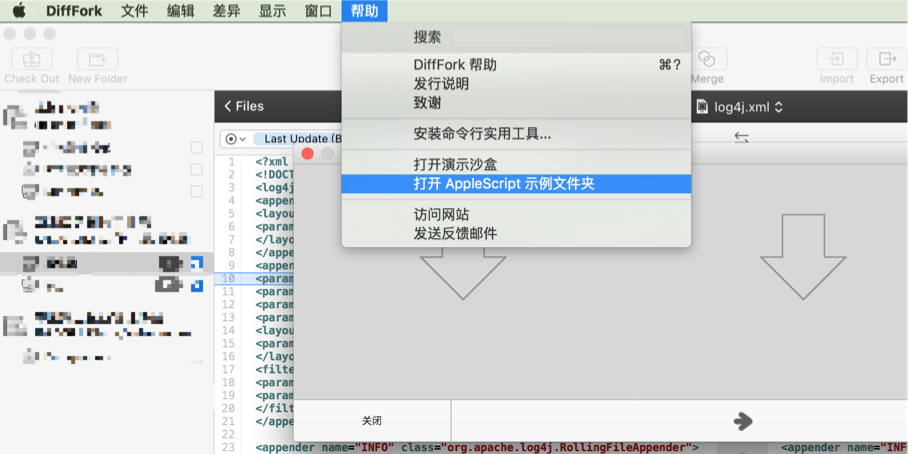The width and height of the screenshot is (908, 454).
Task: Choose 发行说明 menu item
Action: click(516, 84)
